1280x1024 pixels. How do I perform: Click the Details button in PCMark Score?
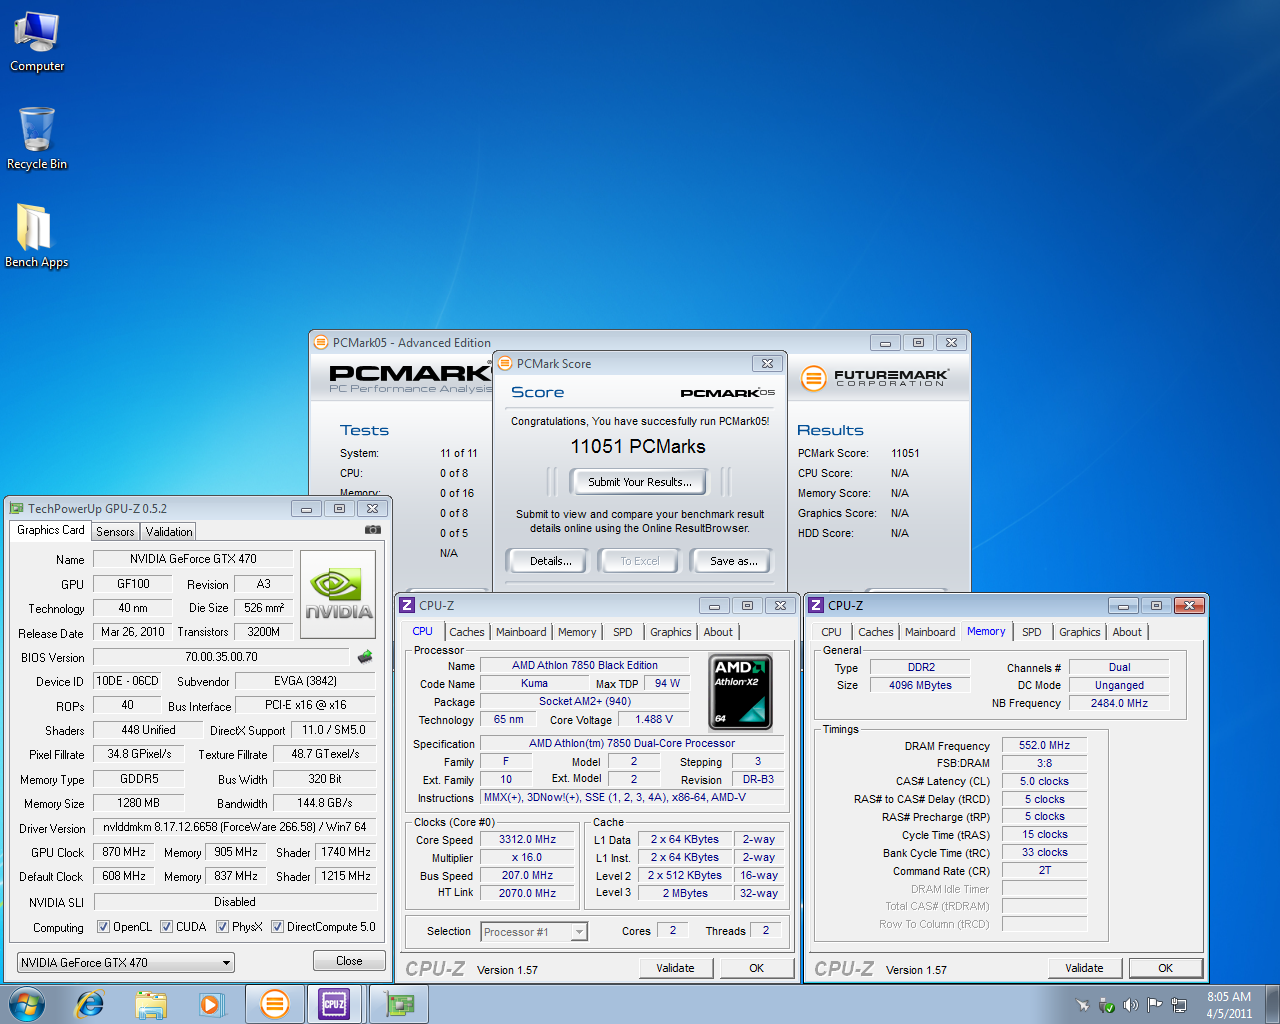pyautogui.click(x=551, y=561)
